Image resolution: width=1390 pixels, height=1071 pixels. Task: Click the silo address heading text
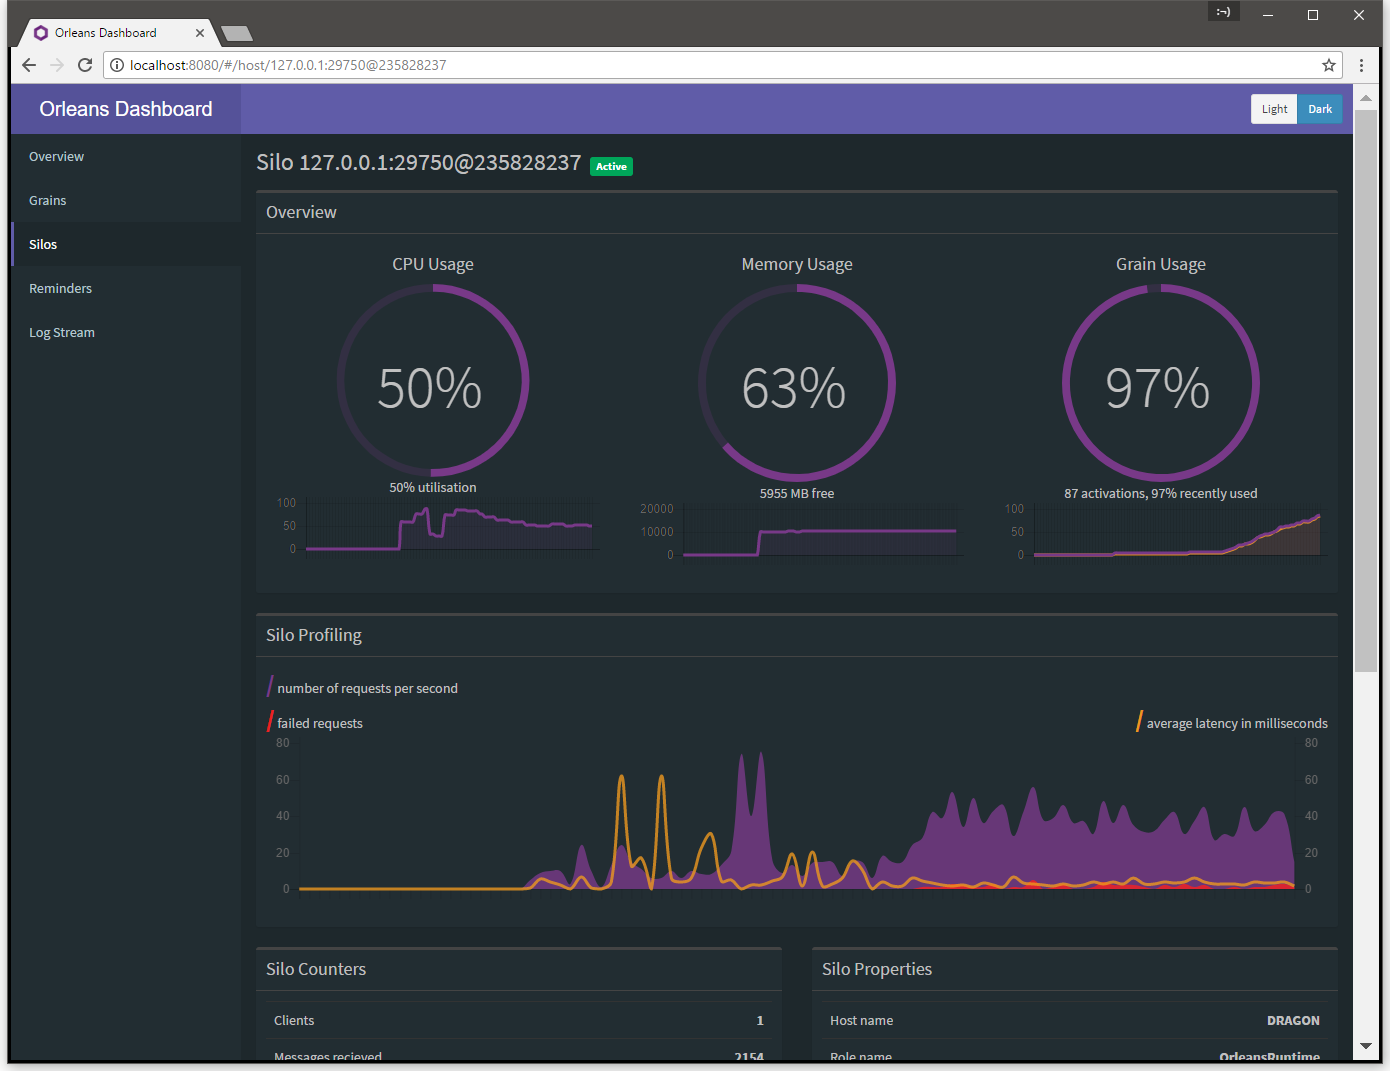pos(419,163)
